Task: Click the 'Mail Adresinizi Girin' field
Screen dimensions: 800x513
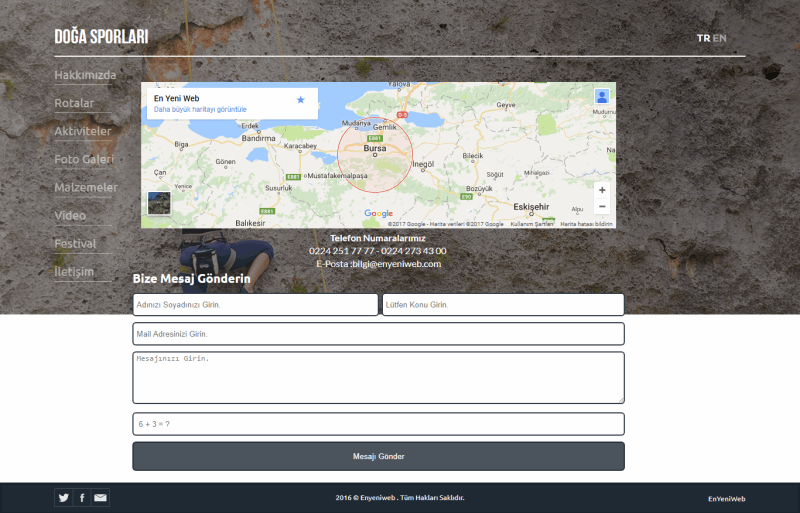Action: pyautogui.click(x=379, y=334)
